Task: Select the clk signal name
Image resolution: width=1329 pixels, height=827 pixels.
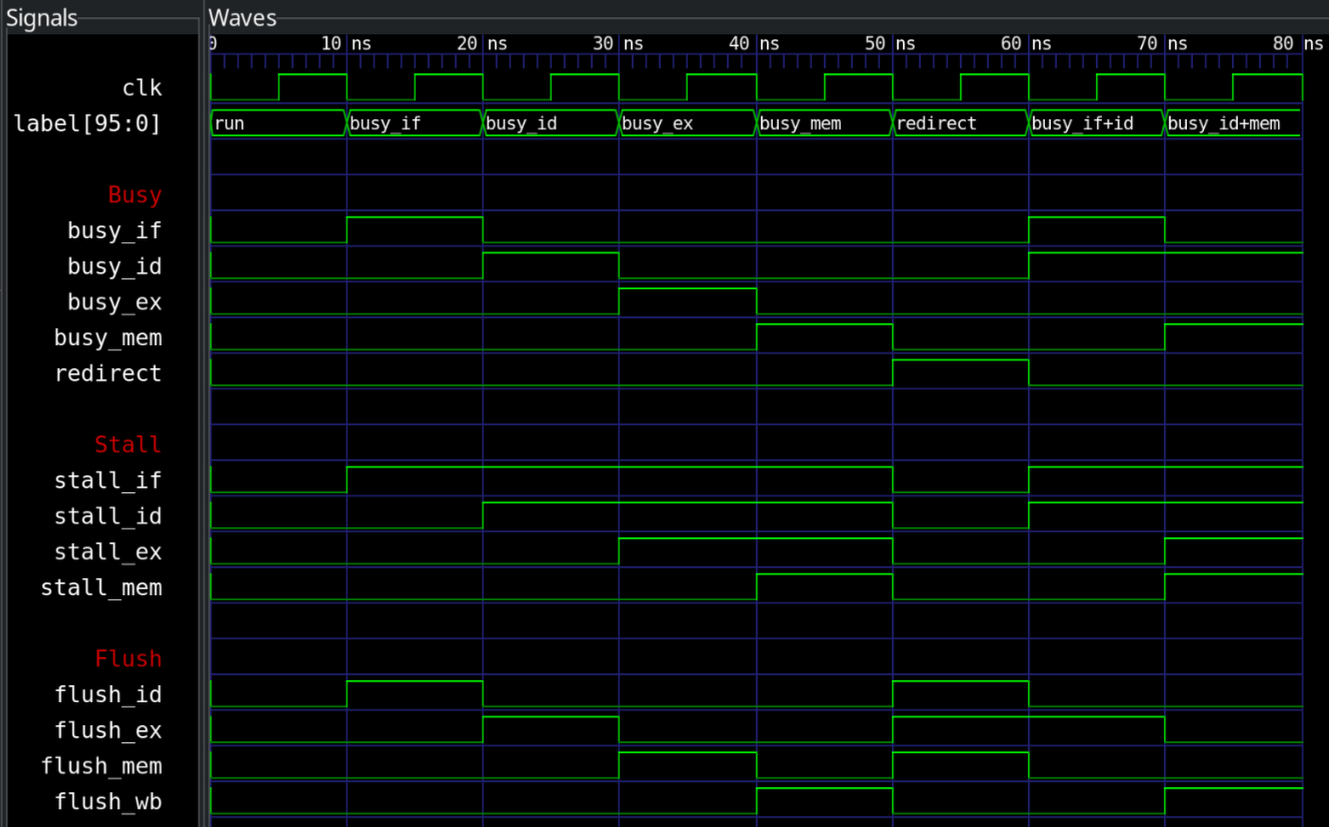Action: [x=141, y=88]
